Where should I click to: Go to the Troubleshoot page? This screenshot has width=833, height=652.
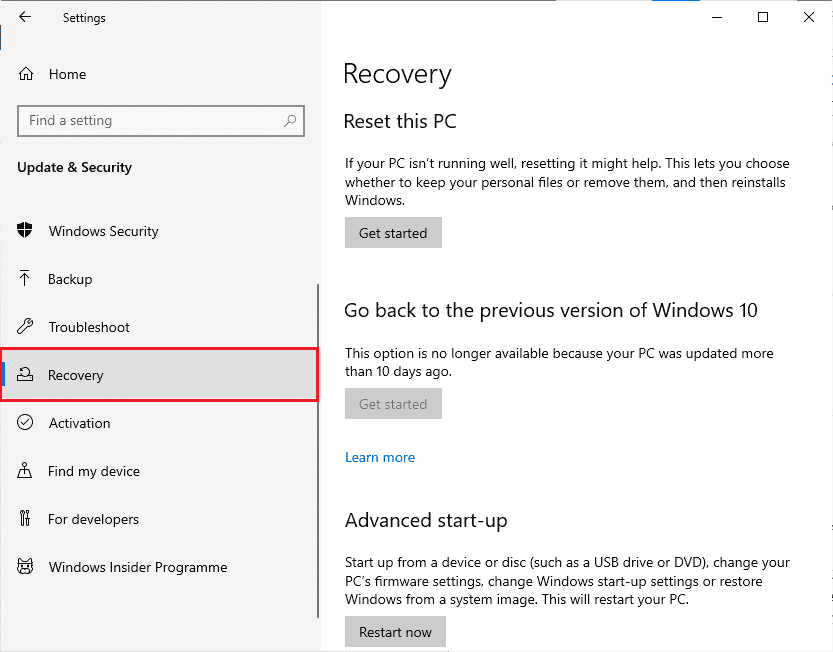tap(159, 326)
